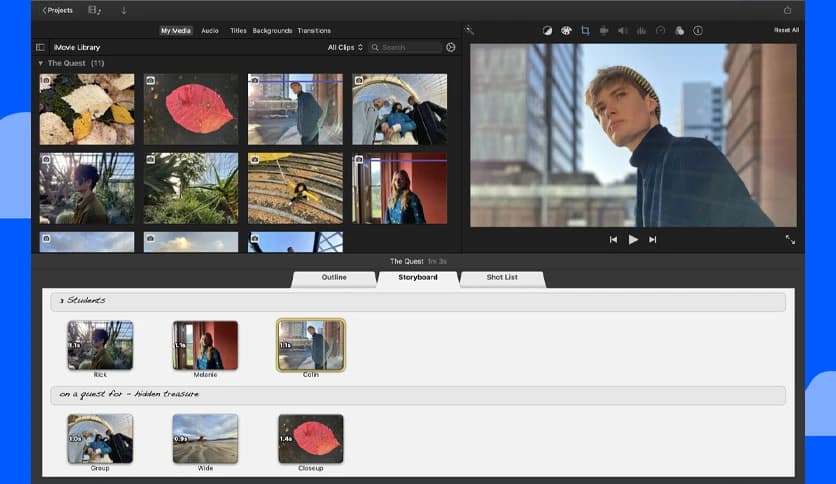The image size is (836, 484).
Task: Open the color correction palette tool
Action: tap(566, 30)
